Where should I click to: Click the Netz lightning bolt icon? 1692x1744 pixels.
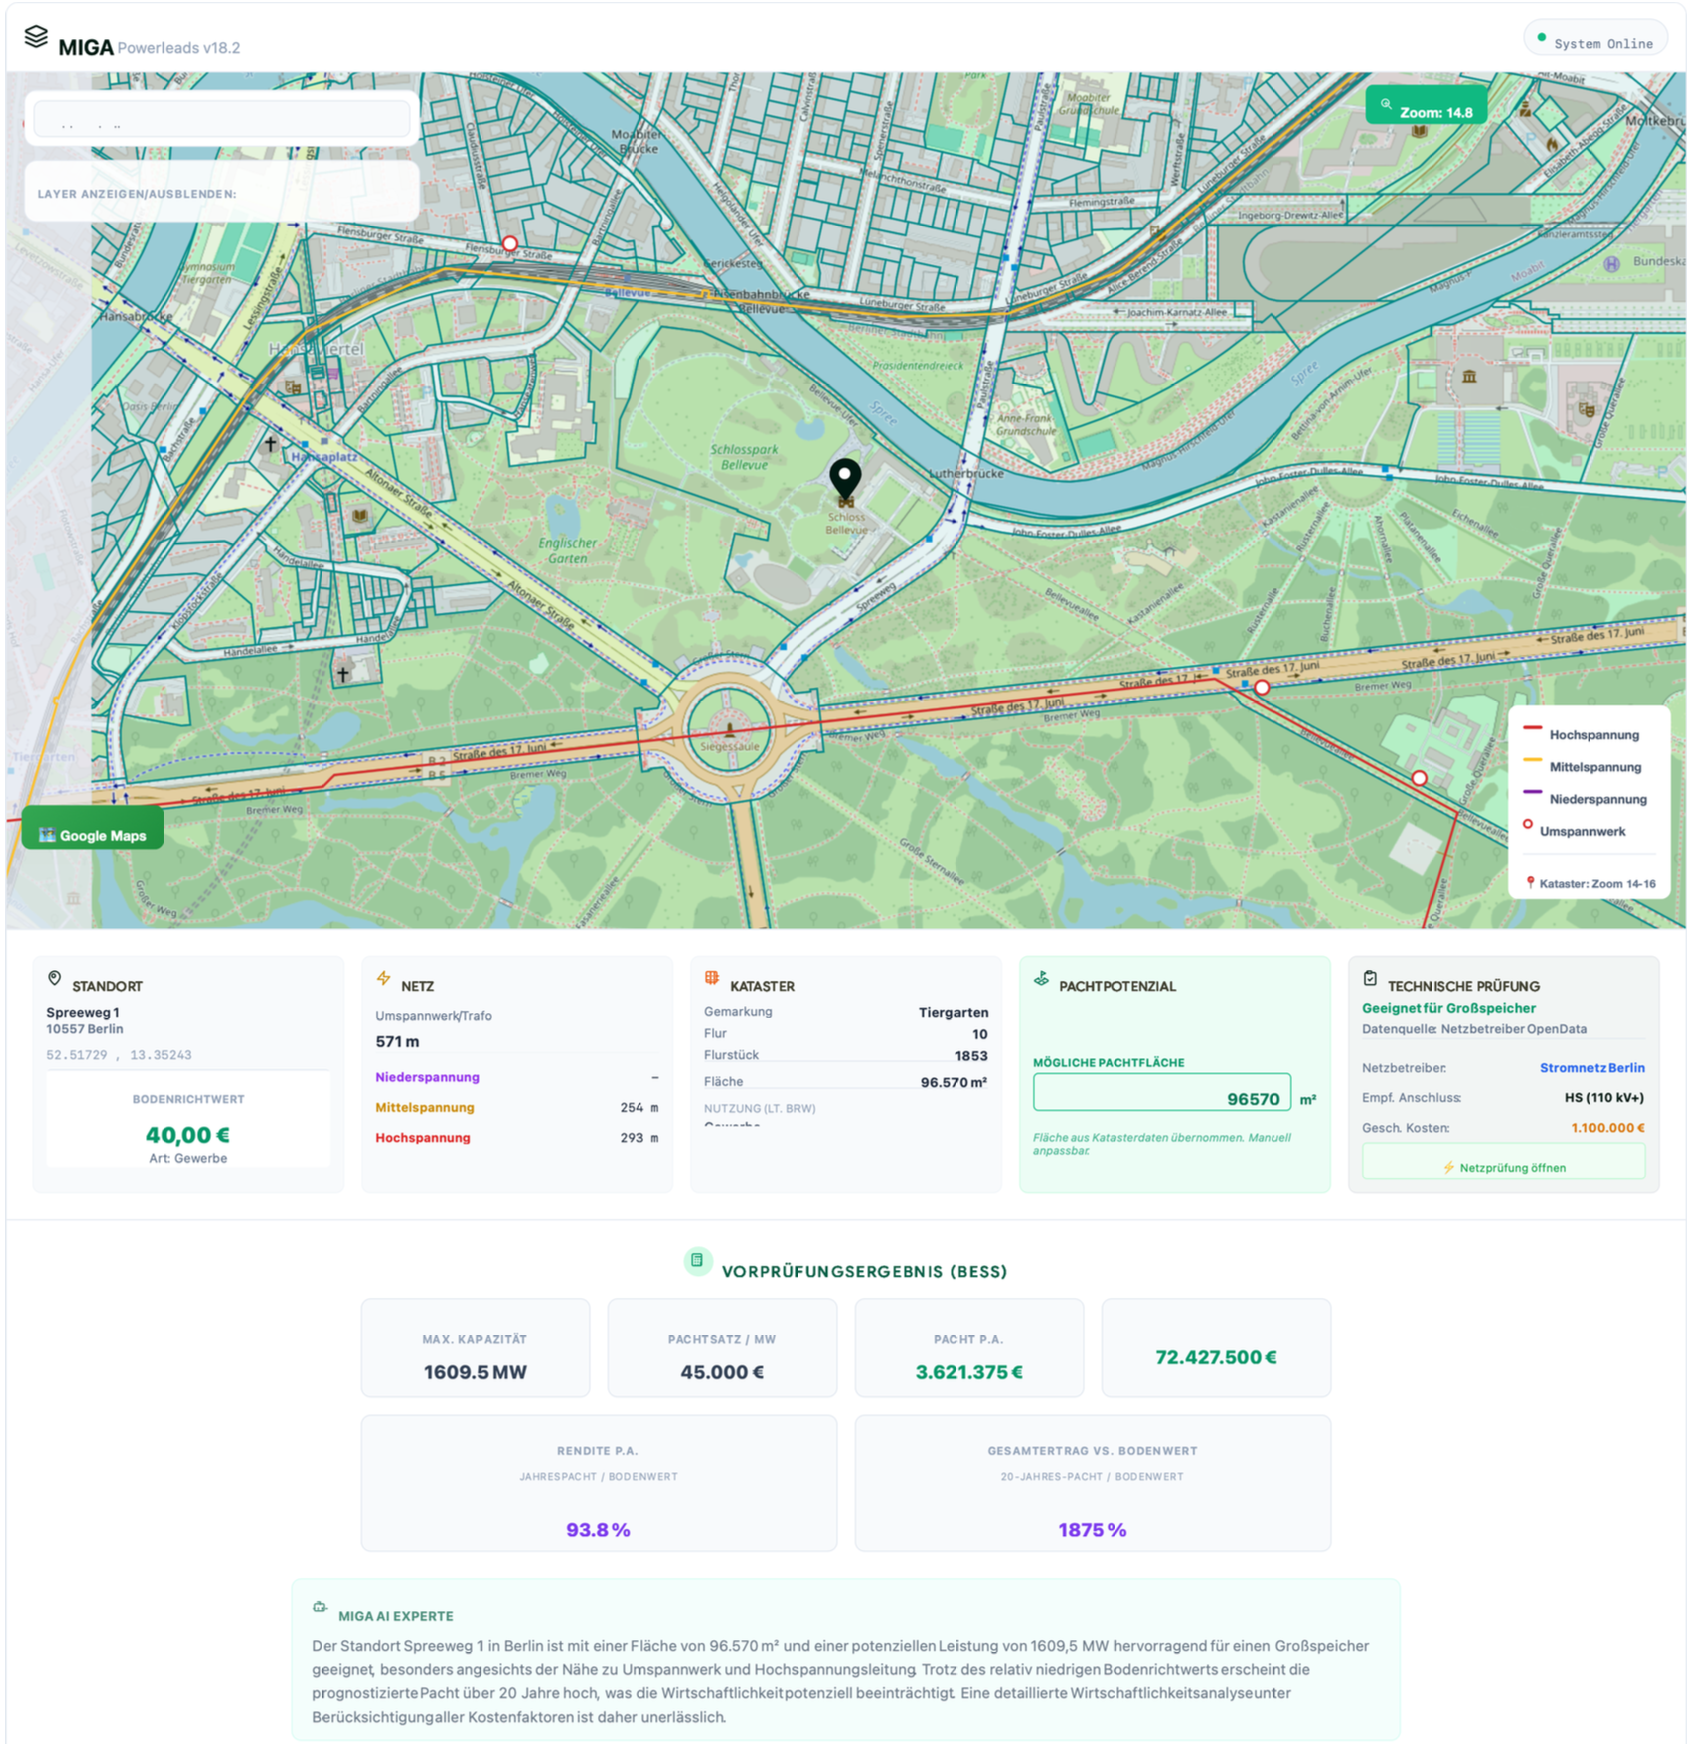[384, 978]
